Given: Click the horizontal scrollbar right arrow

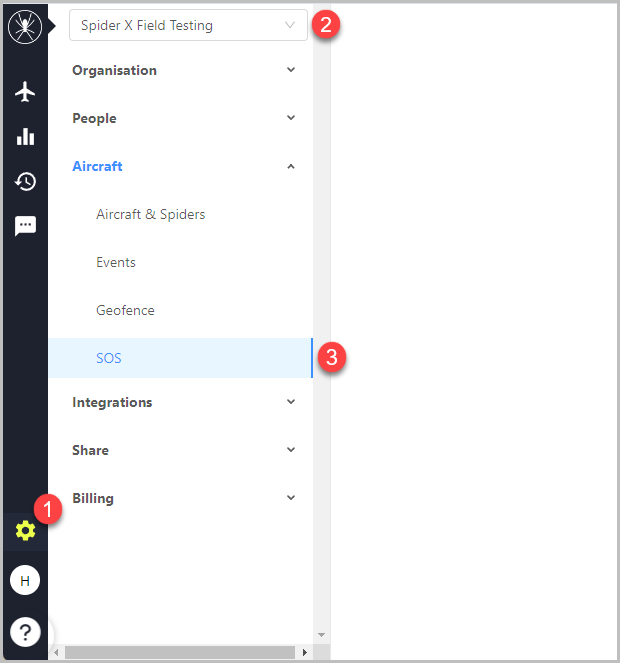Looking at the screenshot, I should (x=305, y=652).
